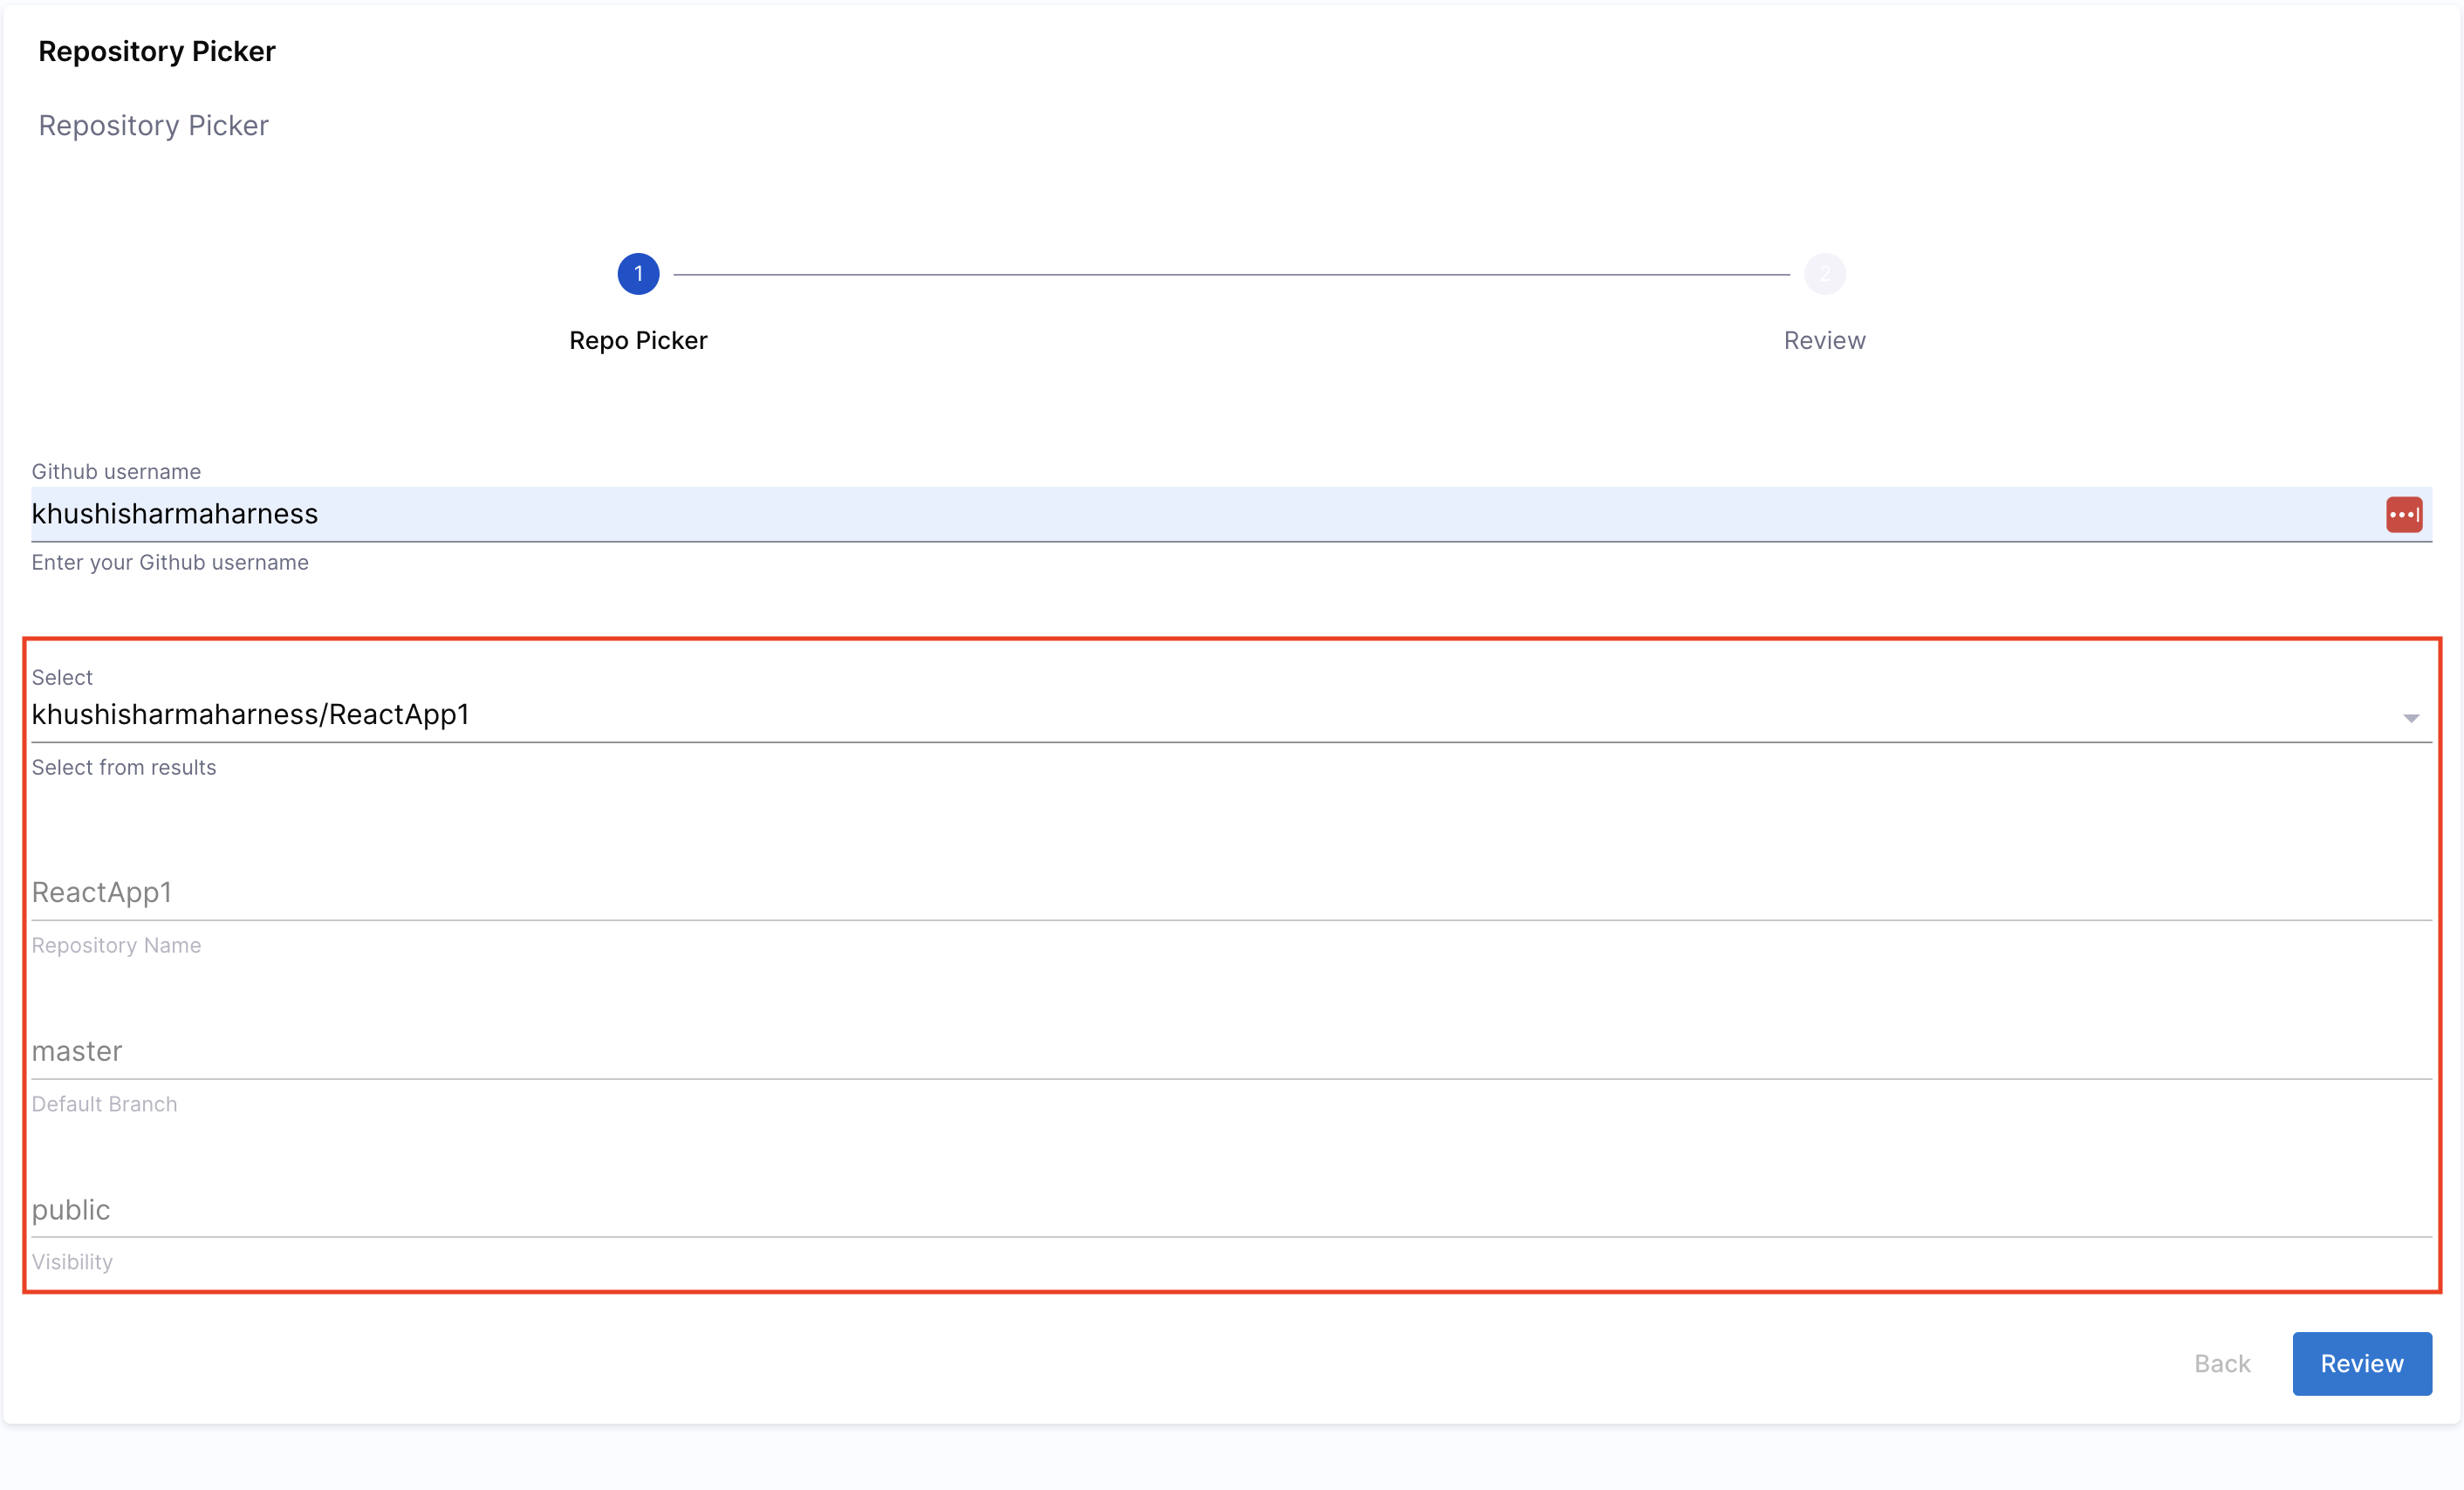Click the Github username input field
The height and width of the screenshot is (1490, 2464).
1200,514
